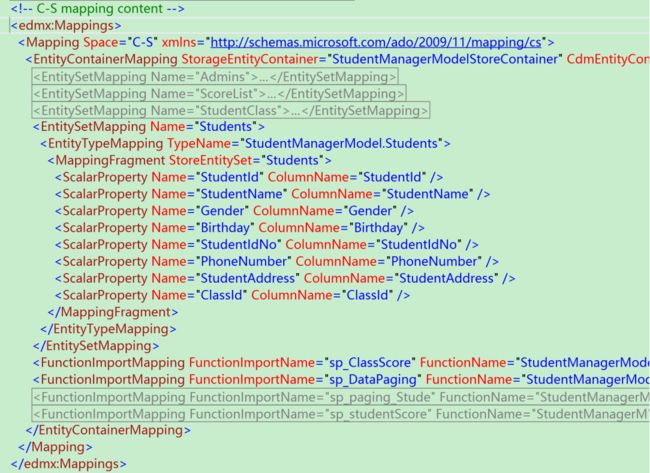Viewport: 650px width, 473px height.
Task: Click ScalarProperty line for Gender
Action: [234, 211]
